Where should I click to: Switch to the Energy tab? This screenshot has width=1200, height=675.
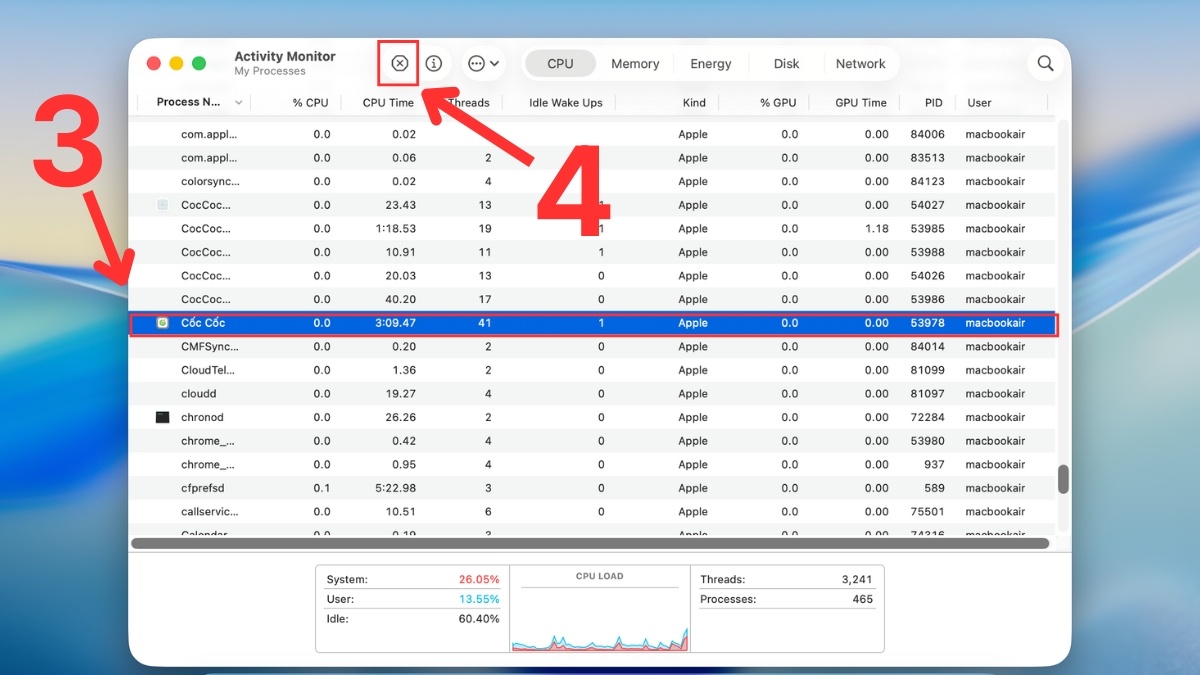710,63
